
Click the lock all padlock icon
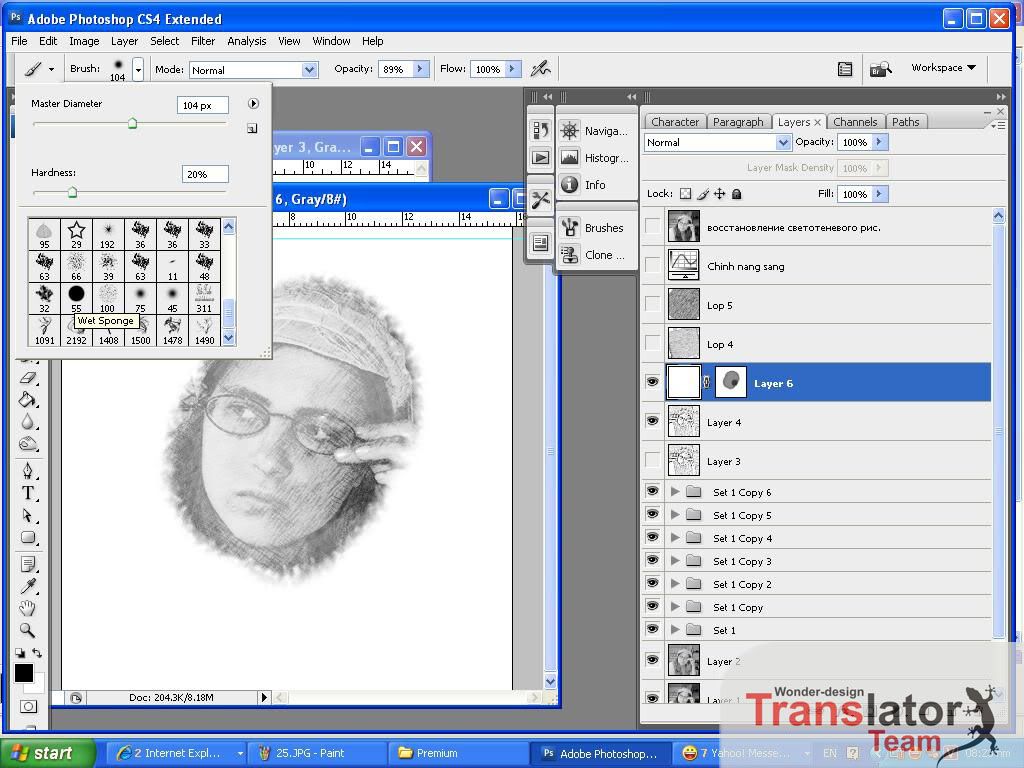click(x=737, y=194)
